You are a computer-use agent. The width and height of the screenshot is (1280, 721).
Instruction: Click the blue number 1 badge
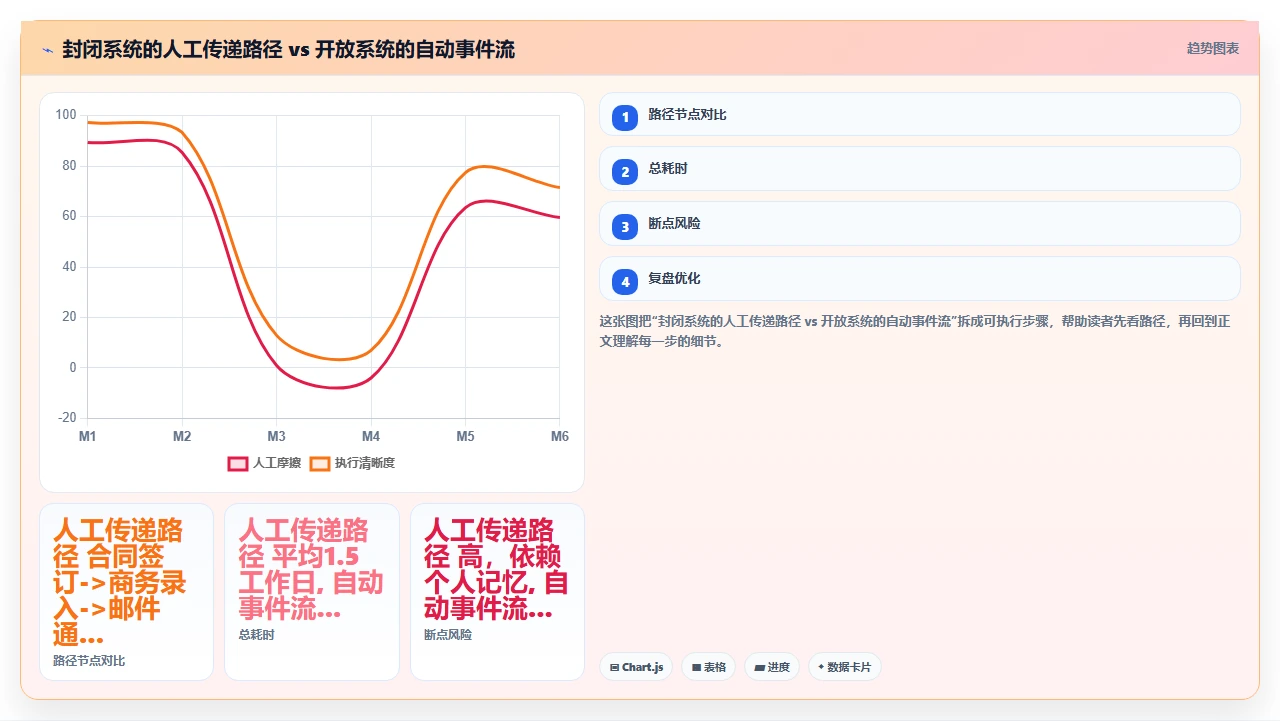(x=625, y=117)
